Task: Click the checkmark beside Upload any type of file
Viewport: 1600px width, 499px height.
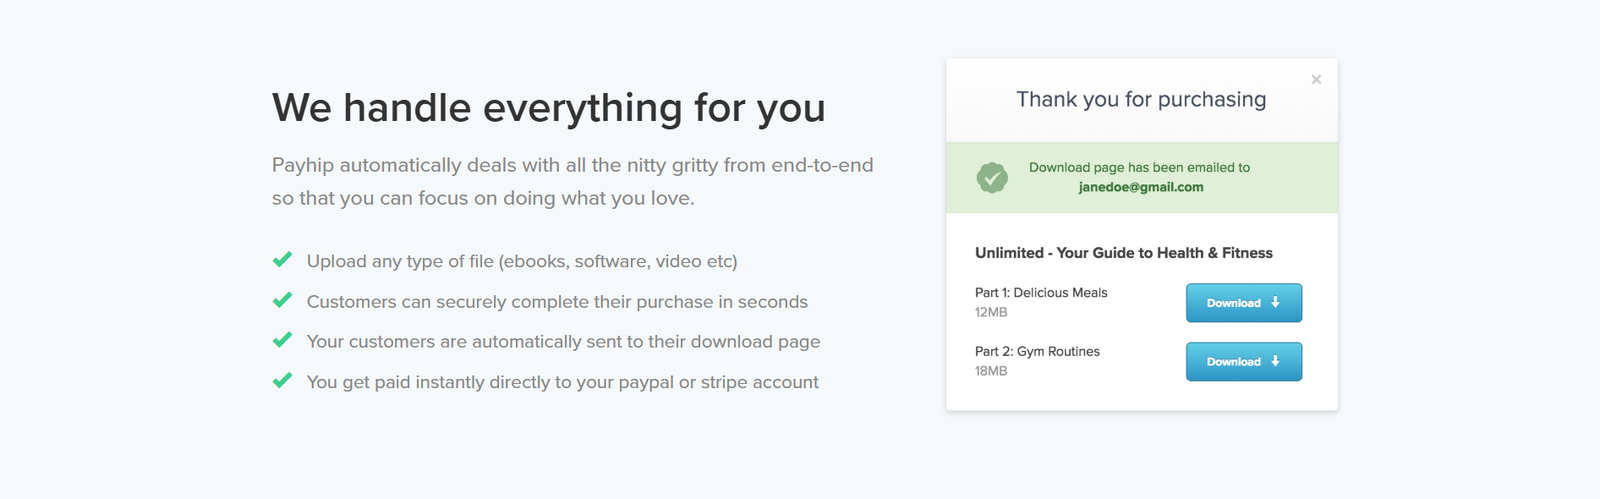Action: click(283, 260)
